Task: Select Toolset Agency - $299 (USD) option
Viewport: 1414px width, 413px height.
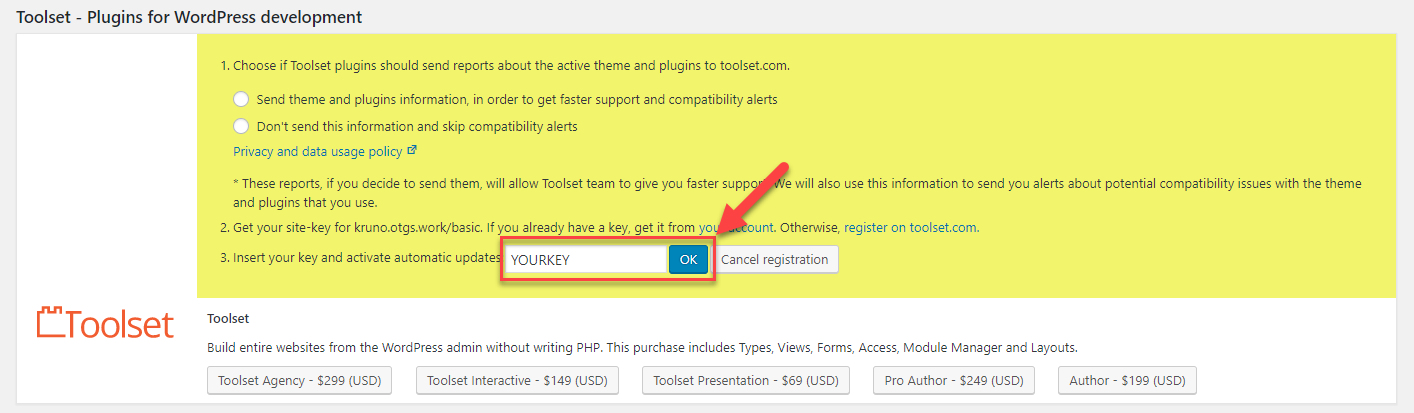Action: [300, 381]
